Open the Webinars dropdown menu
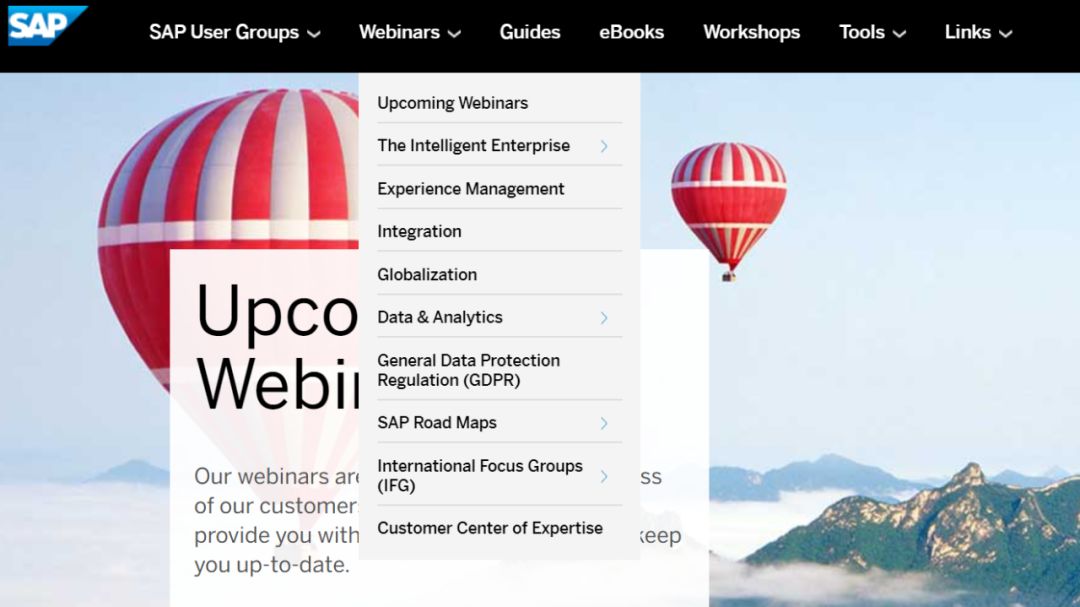Viewport: 1080px width, 607px height. pos(410,32)
